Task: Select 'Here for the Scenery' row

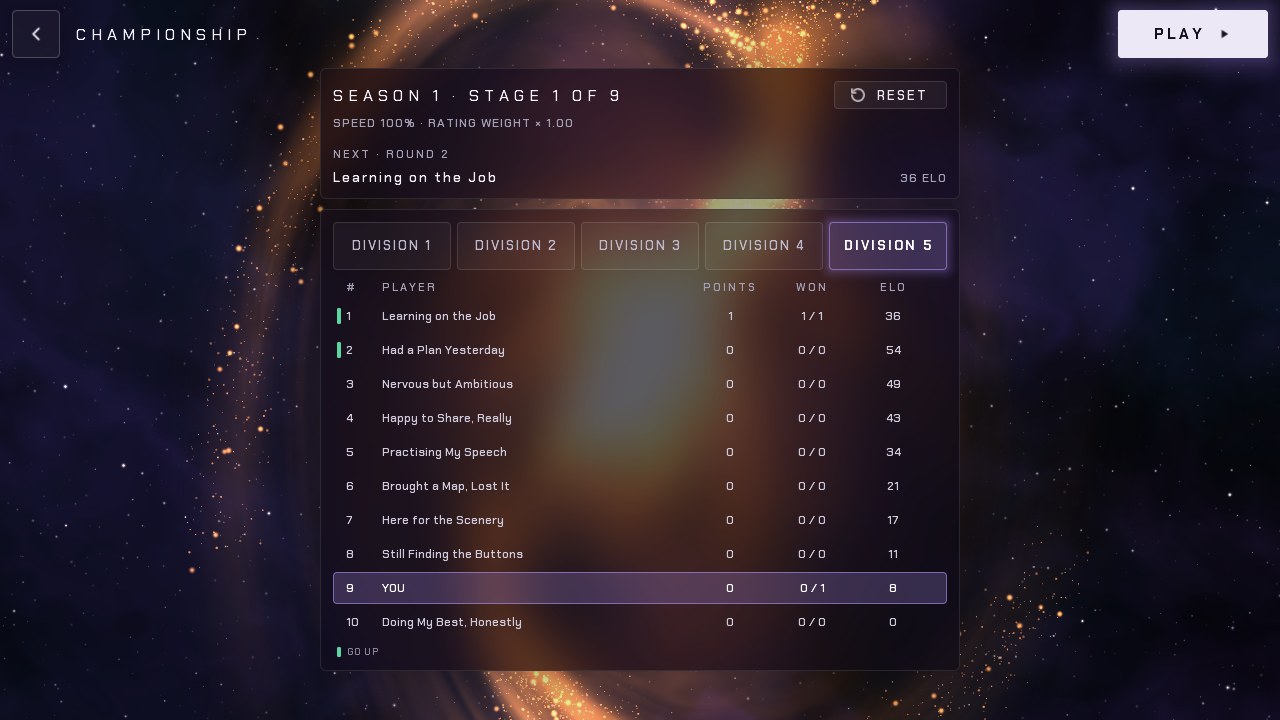Action: point(640,520)
